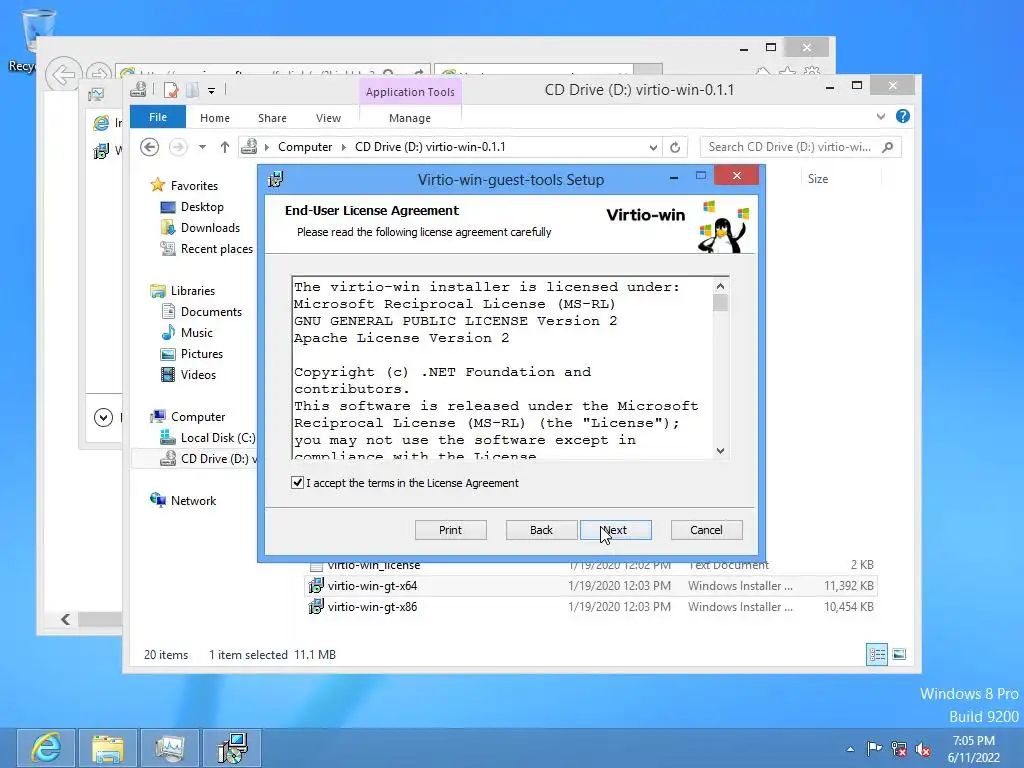Click the license text scrollbar thumb
Screen dimensions: 1024x768
(x=720, y=302)
